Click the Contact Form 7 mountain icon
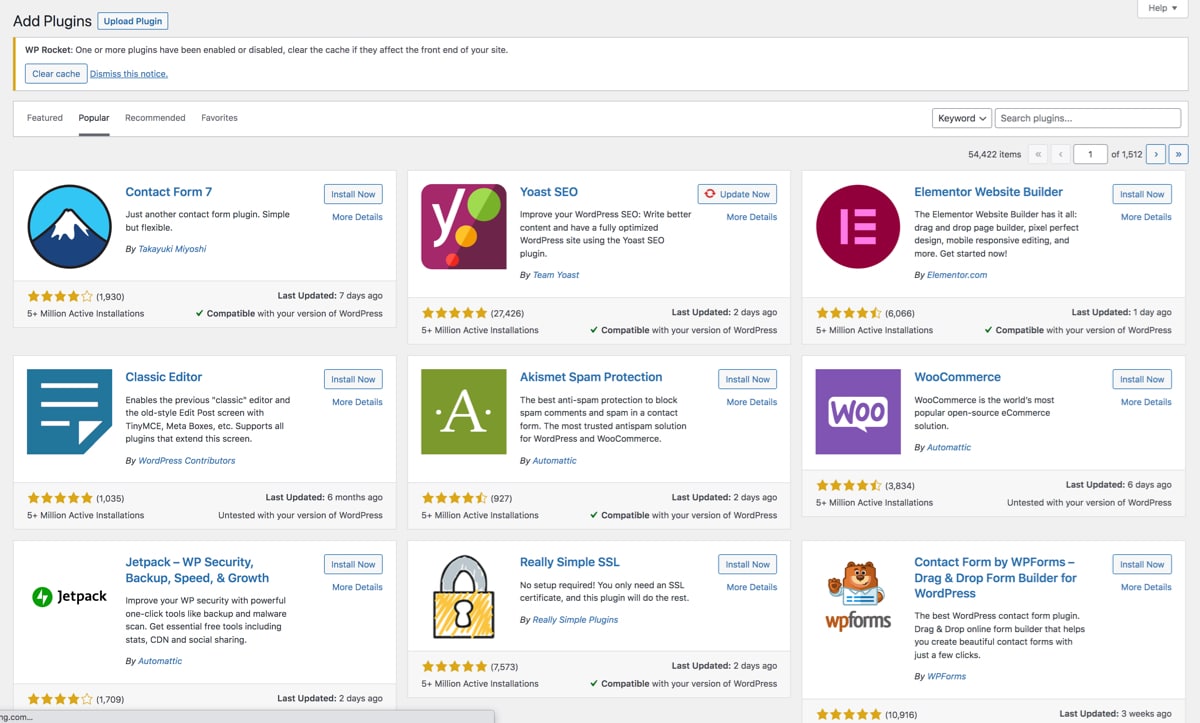Screen dimensions: 1200x723 click(69, 227)
